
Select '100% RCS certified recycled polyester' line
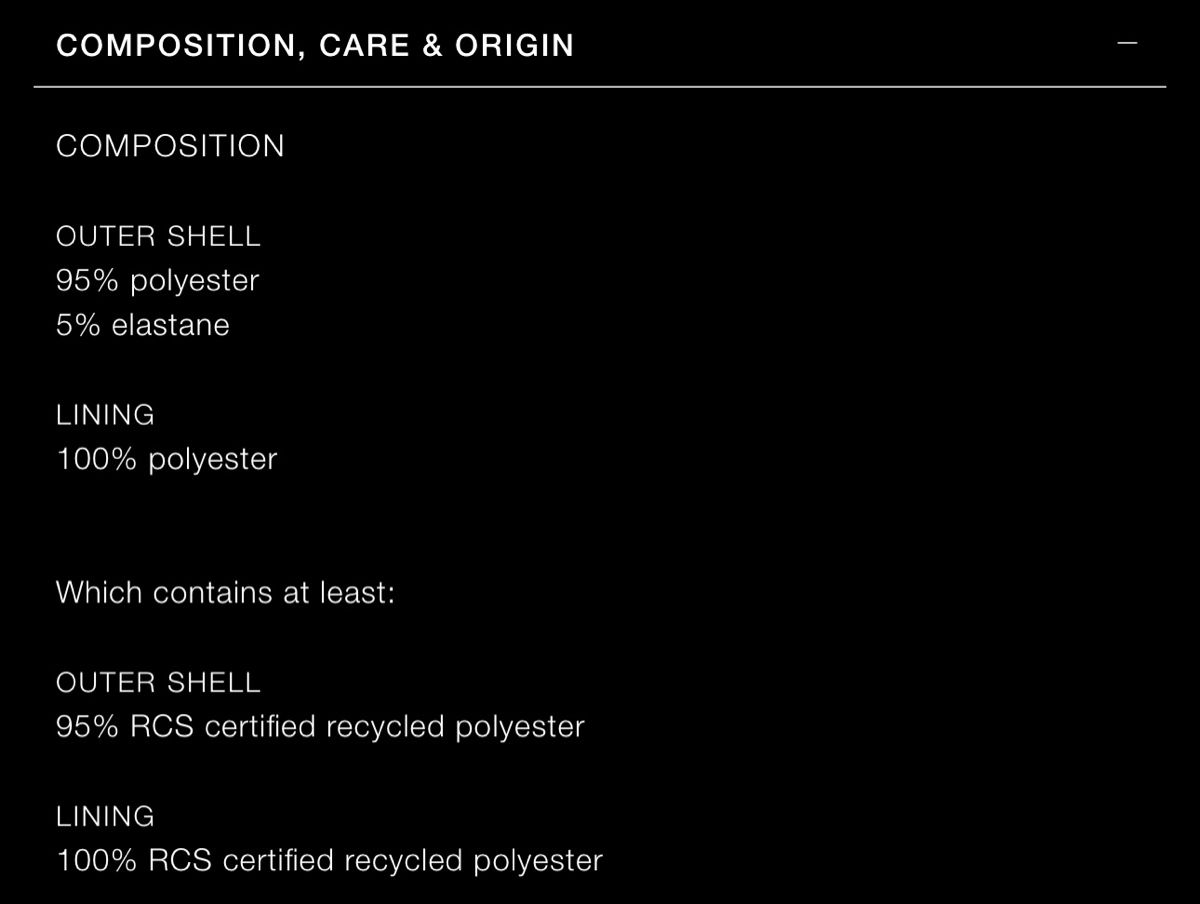point(329,861)
